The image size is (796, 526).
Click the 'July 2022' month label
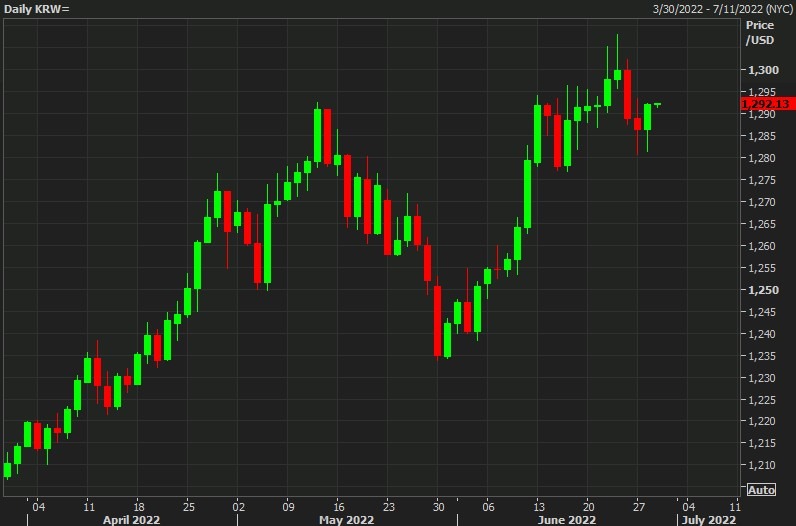(x=708, y=520)
